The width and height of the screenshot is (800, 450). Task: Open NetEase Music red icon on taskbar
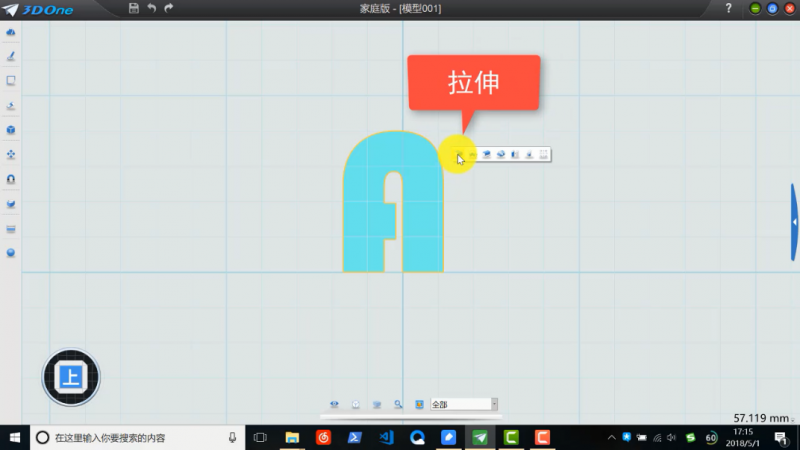click(x=323, y=438)
